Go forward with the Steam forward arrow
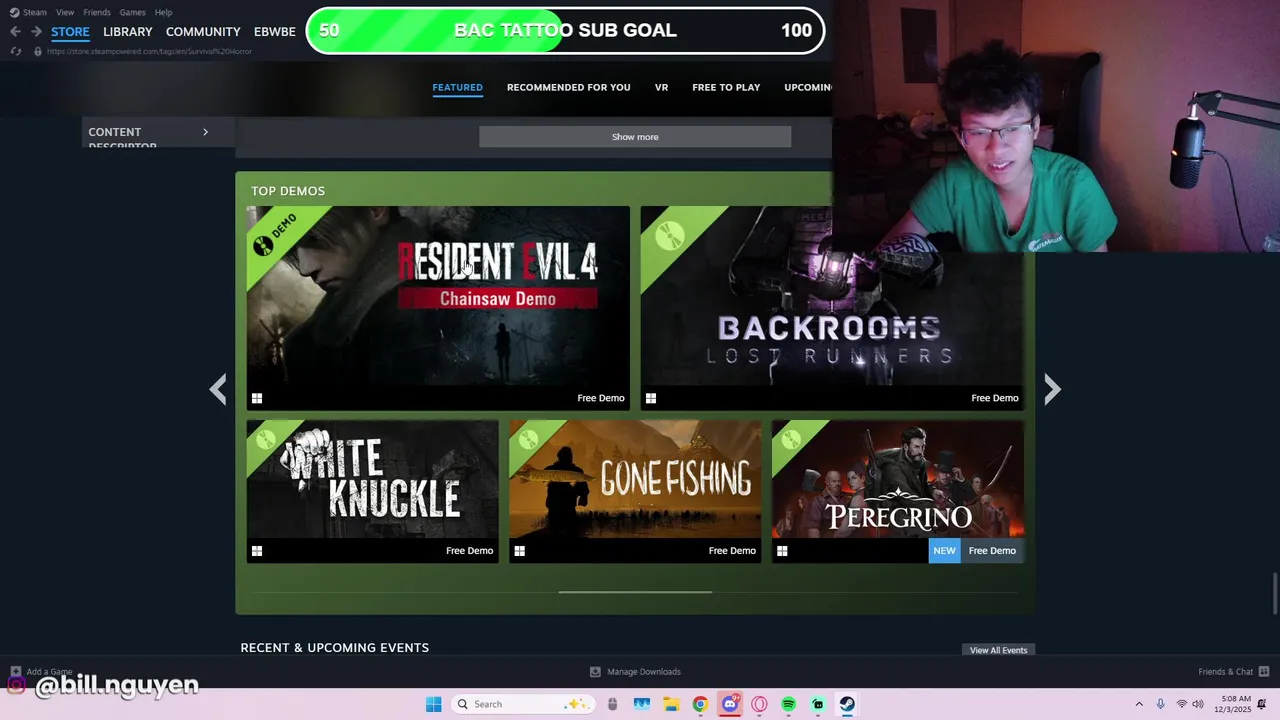The height and width of the screenshot is (720, 1280). 36,32
